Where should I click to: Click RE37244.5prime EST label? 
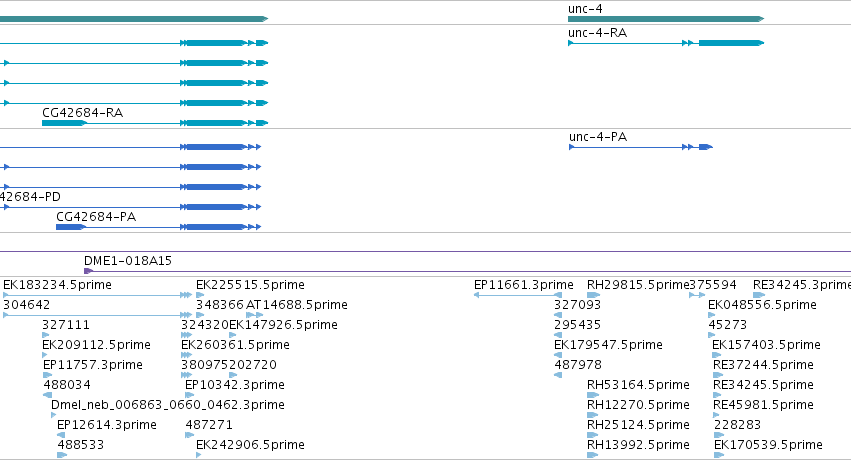pos(764,365)
